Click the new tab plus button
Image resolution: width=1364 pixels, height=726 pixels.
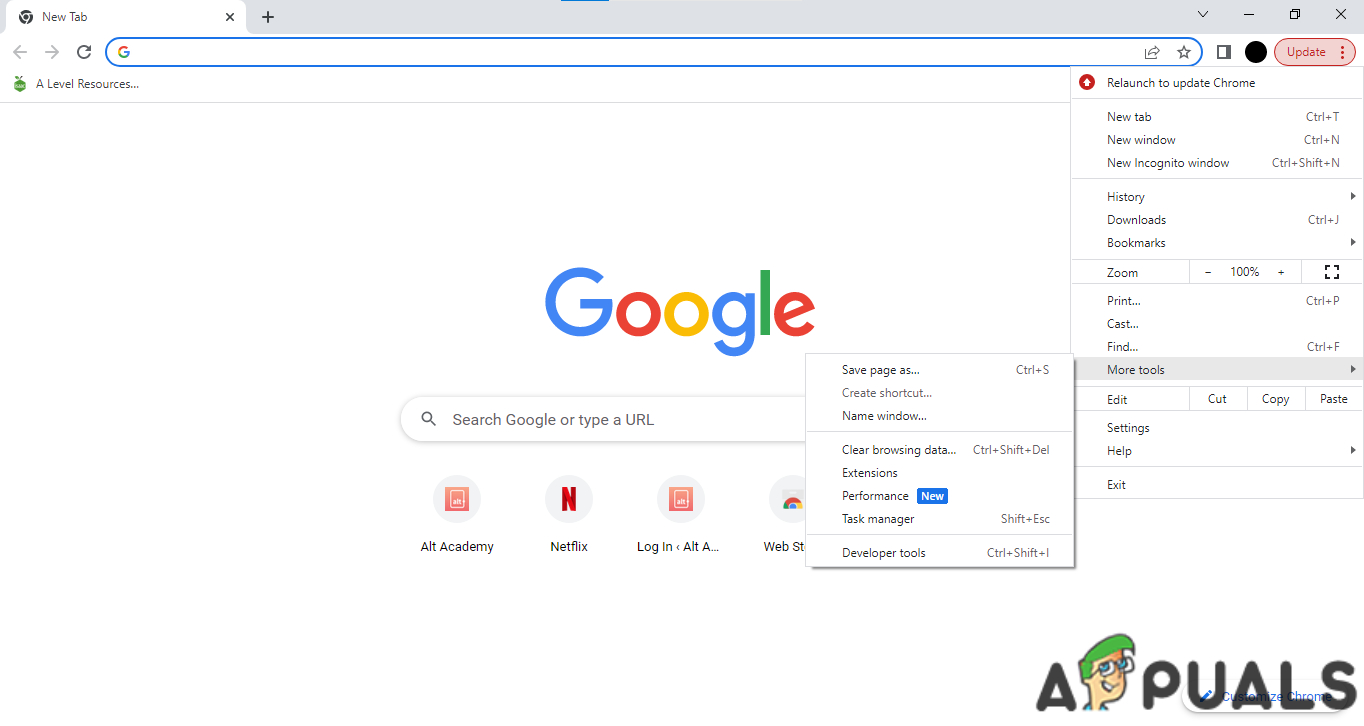268,17
